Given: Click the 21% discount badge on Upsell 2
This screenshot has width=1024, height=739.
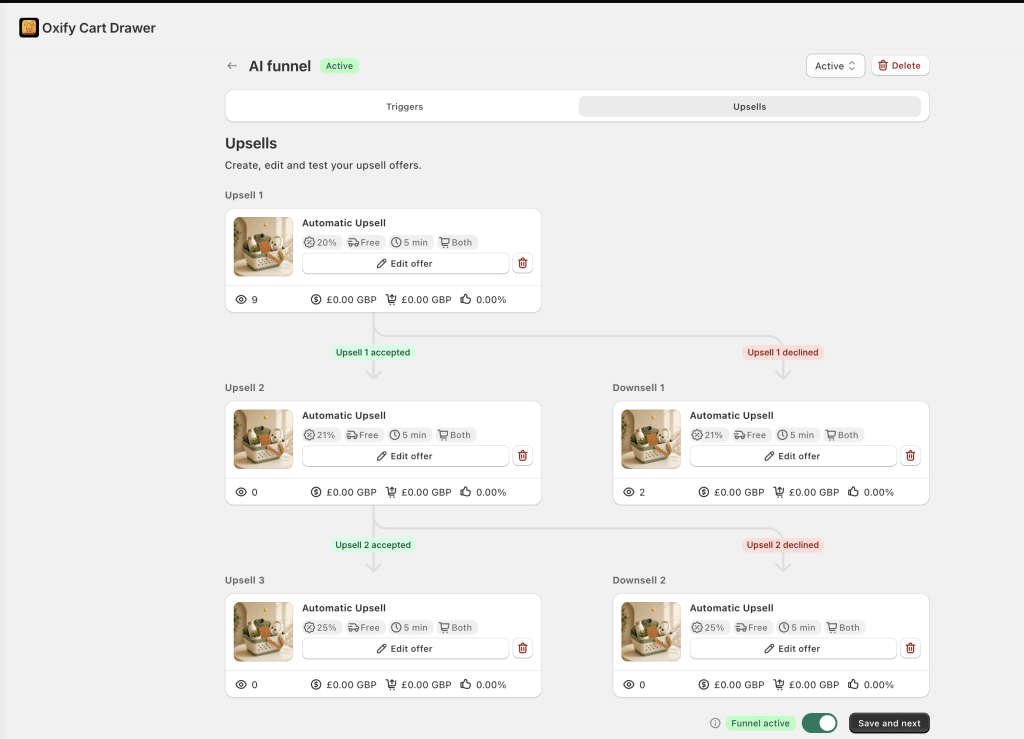Looking at the screenshot, I should (x=321, y=435).
